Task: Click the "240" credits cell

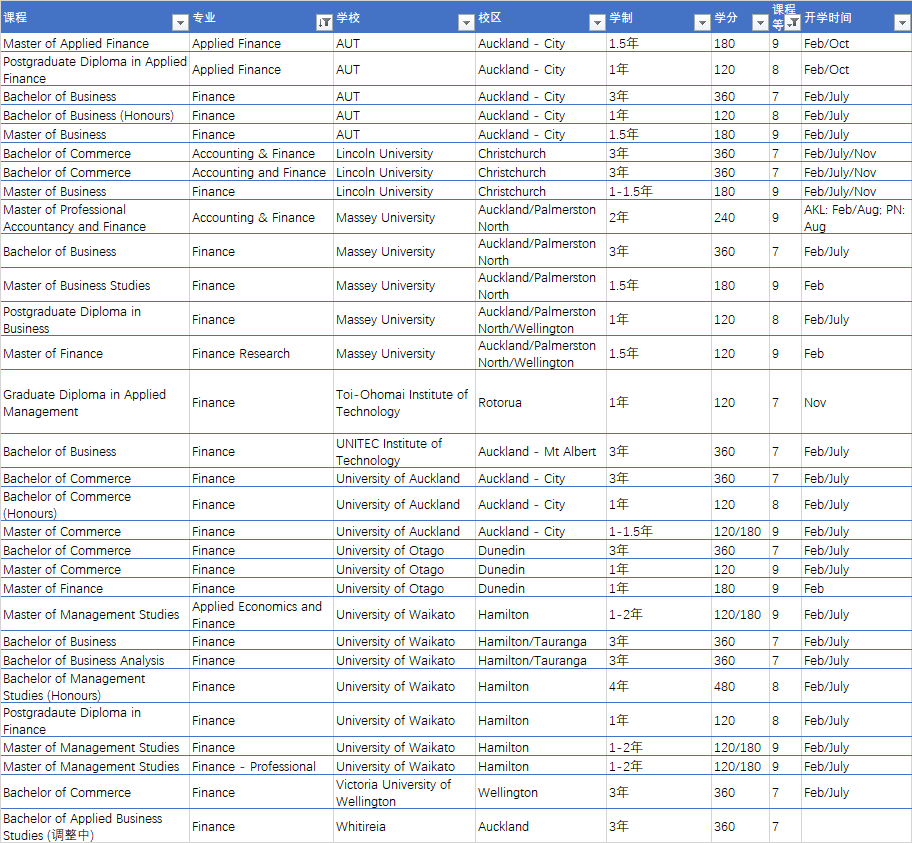Action: click(x=740, y=218)
